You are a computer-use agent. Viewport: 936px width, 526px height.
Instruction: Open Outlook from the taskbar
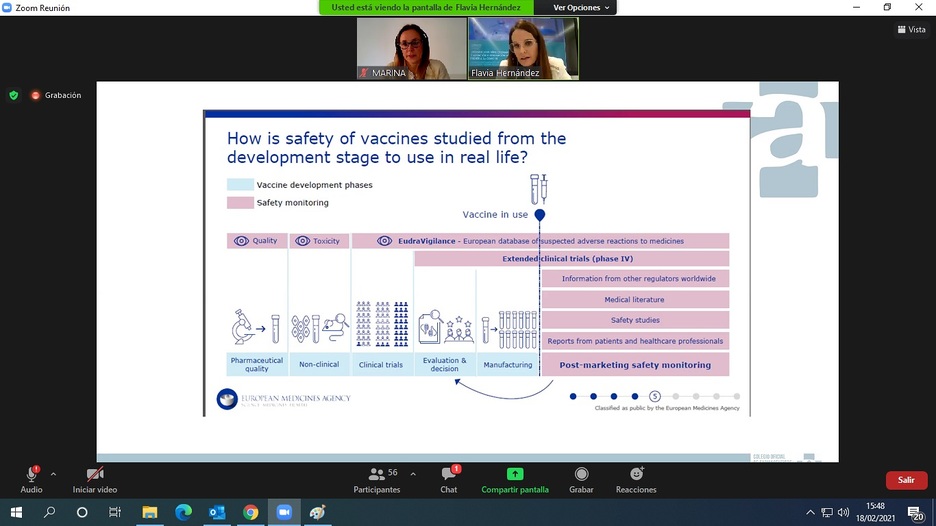217,512
